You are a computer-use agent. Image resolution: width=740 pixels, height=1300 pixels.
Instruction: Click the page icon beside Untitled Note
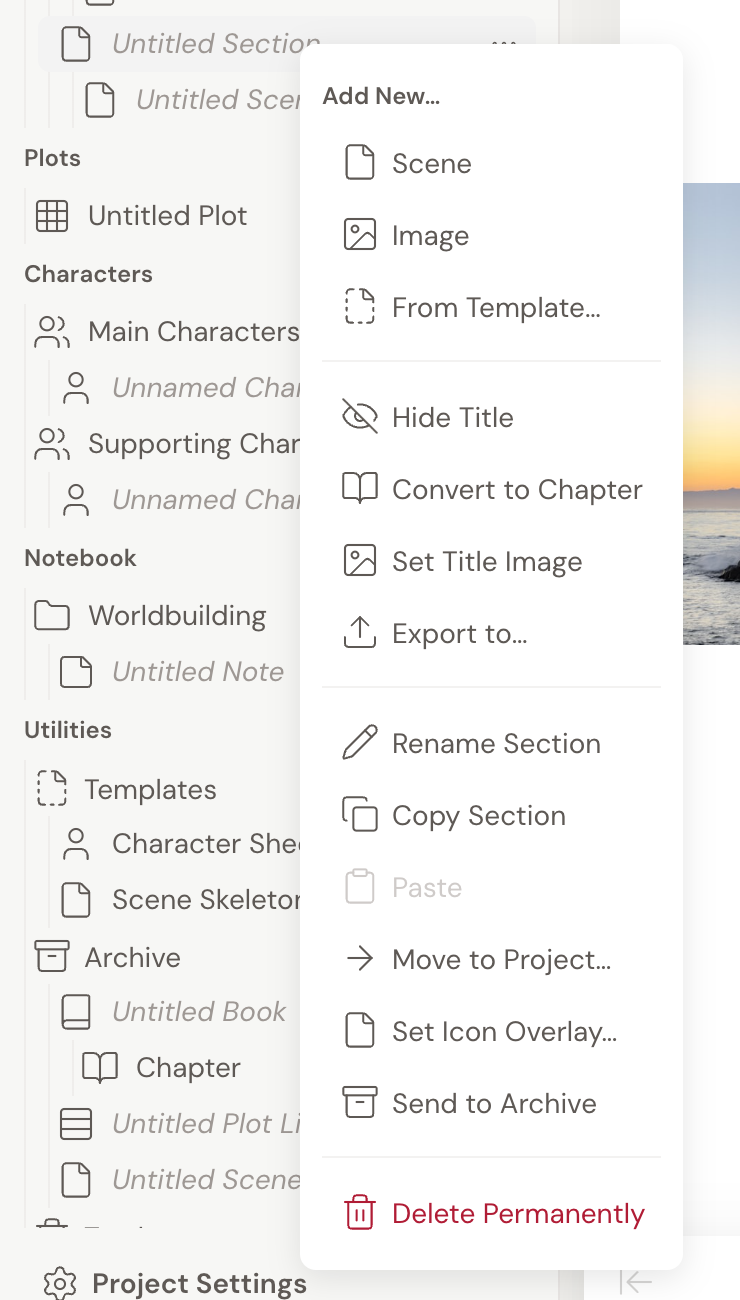(x=76, y=672)
